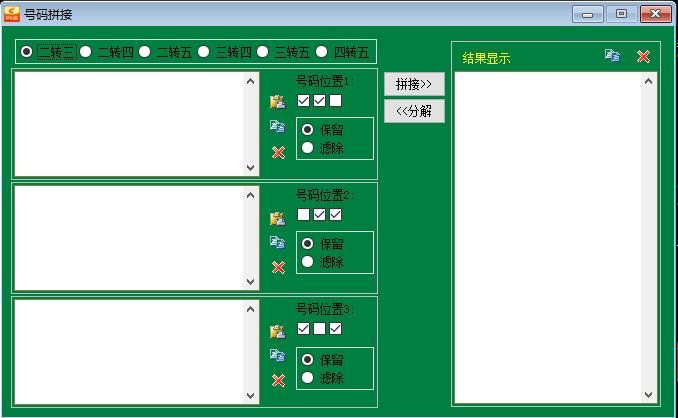This screenshot has height=418, width=678.
Task: Click scroll down arrow of 号码位置3 box
Action: pos(251,396)
